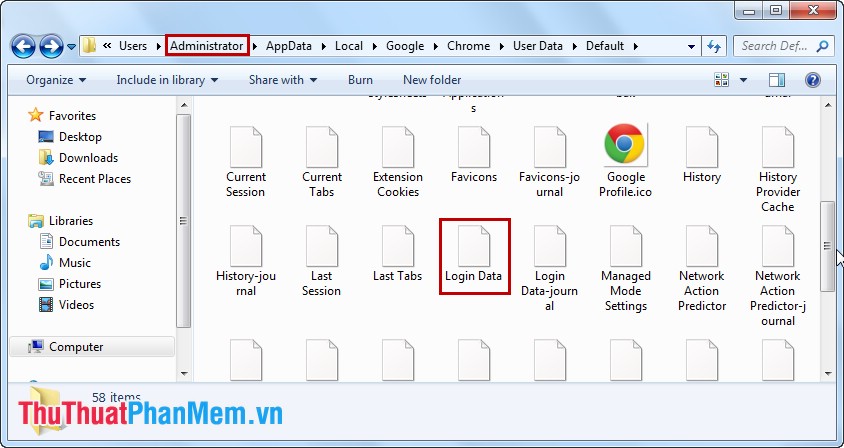Viewport: 844px width, 448px height.
Task: Click file list scrollbar up arrow
Action: click(828, 105)
